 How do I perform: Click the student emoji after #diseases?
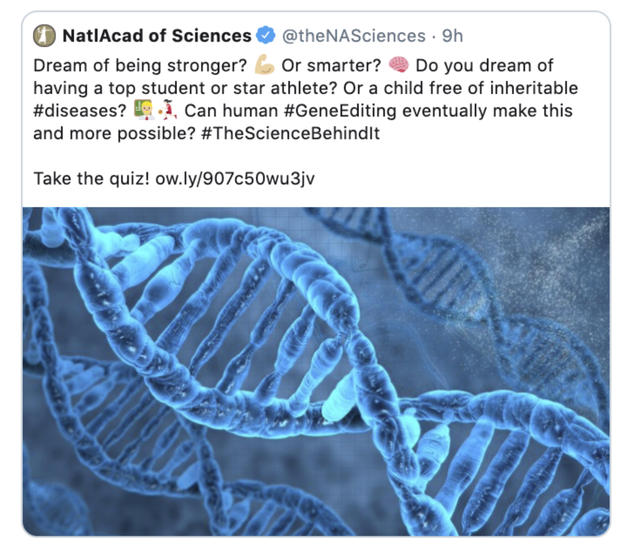pyautogui.click(x=132, y=110)
